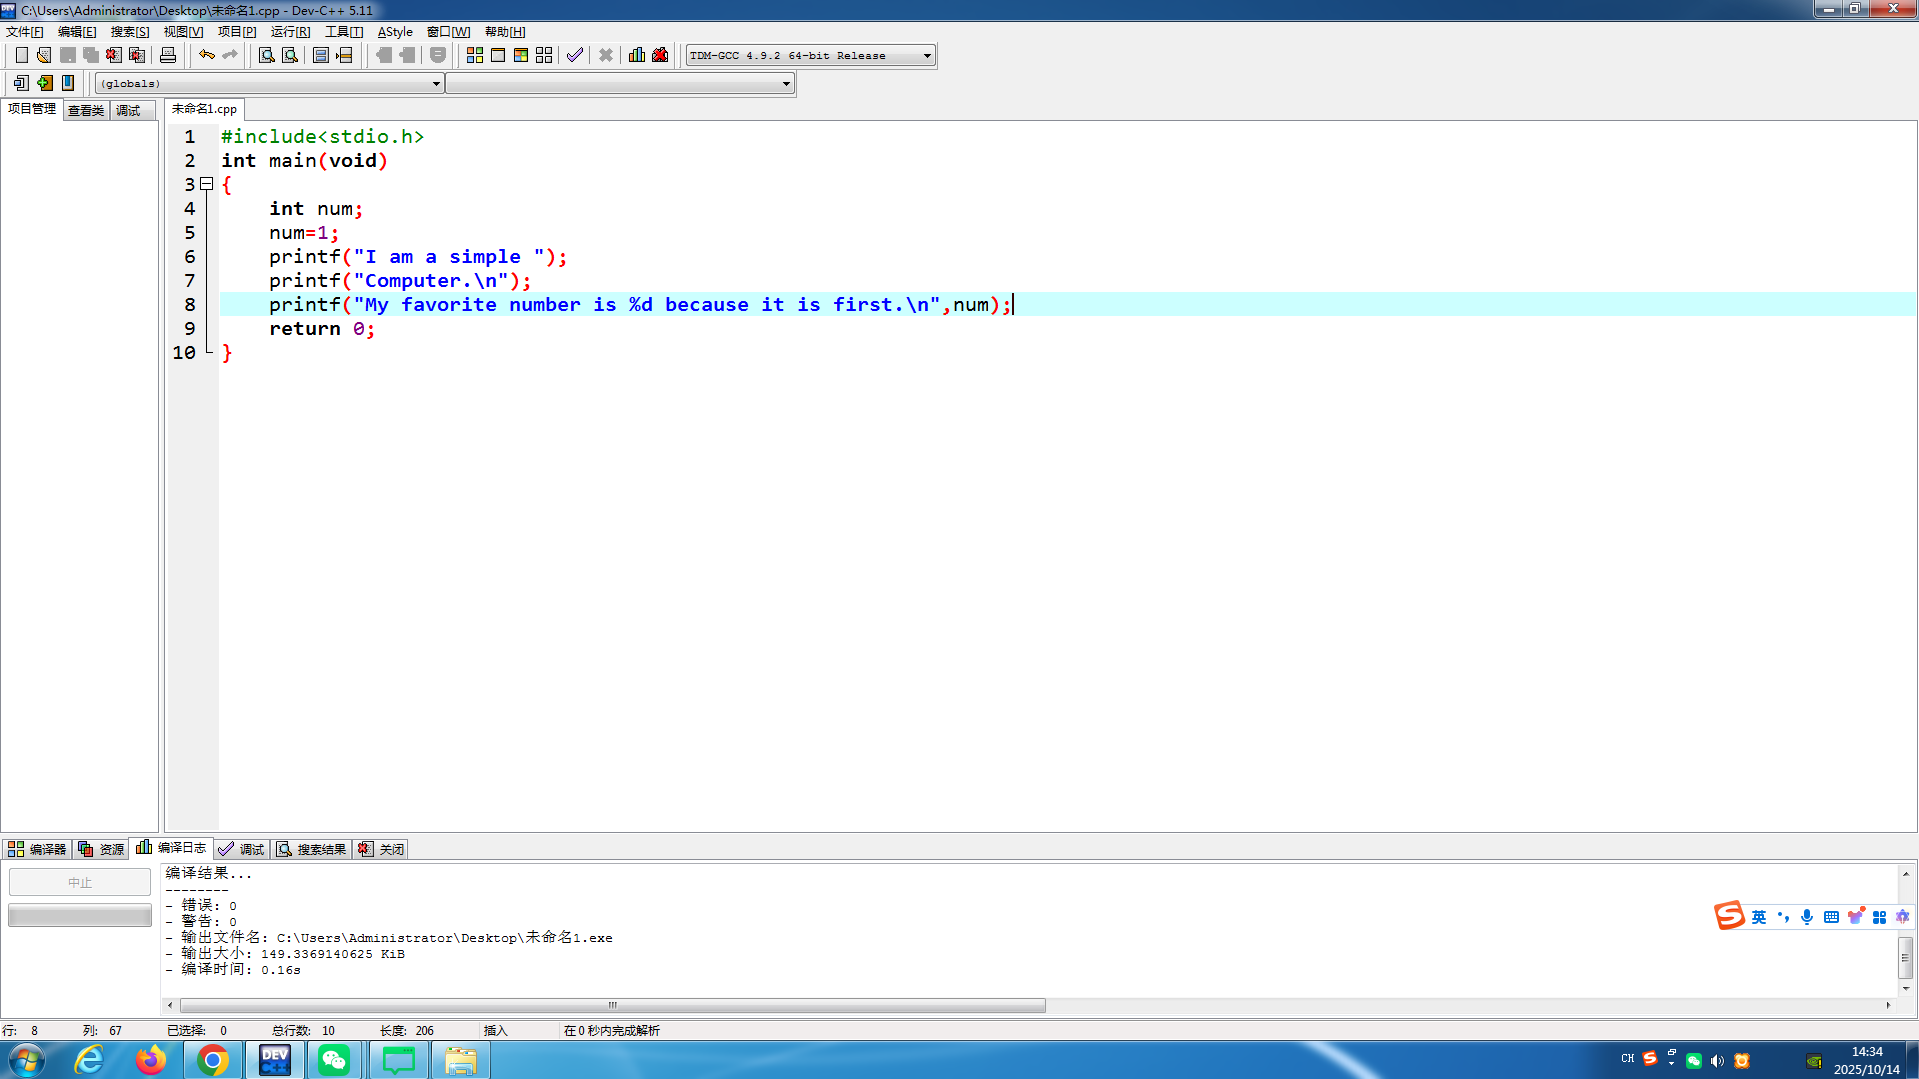Open the 资源 bottom tab

coord(101,849)
